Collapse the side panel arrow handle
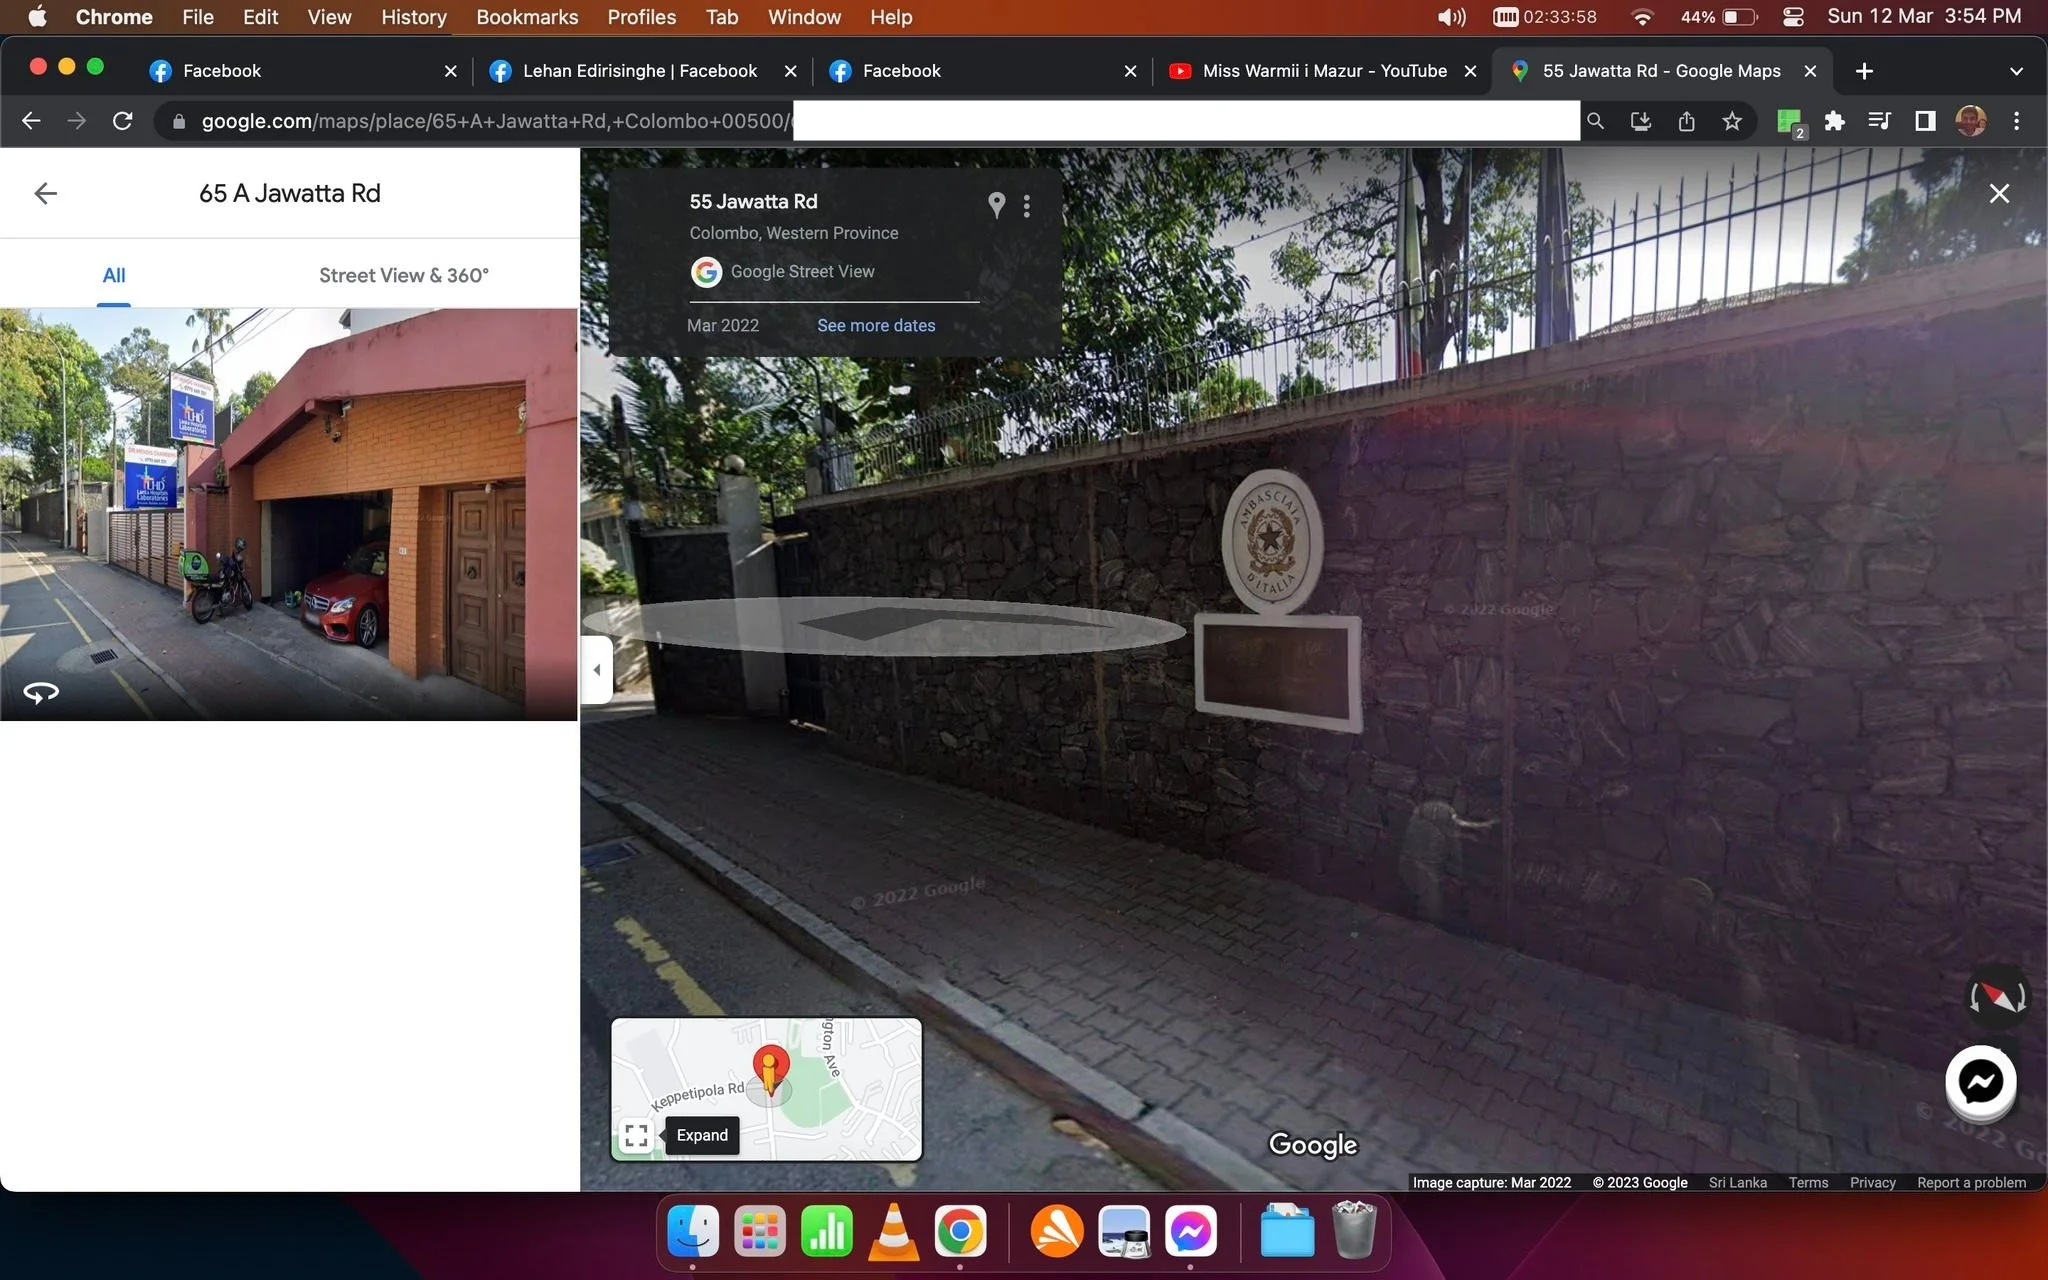This screenshot has height=1280, width=2048. (x=597, y=670)
